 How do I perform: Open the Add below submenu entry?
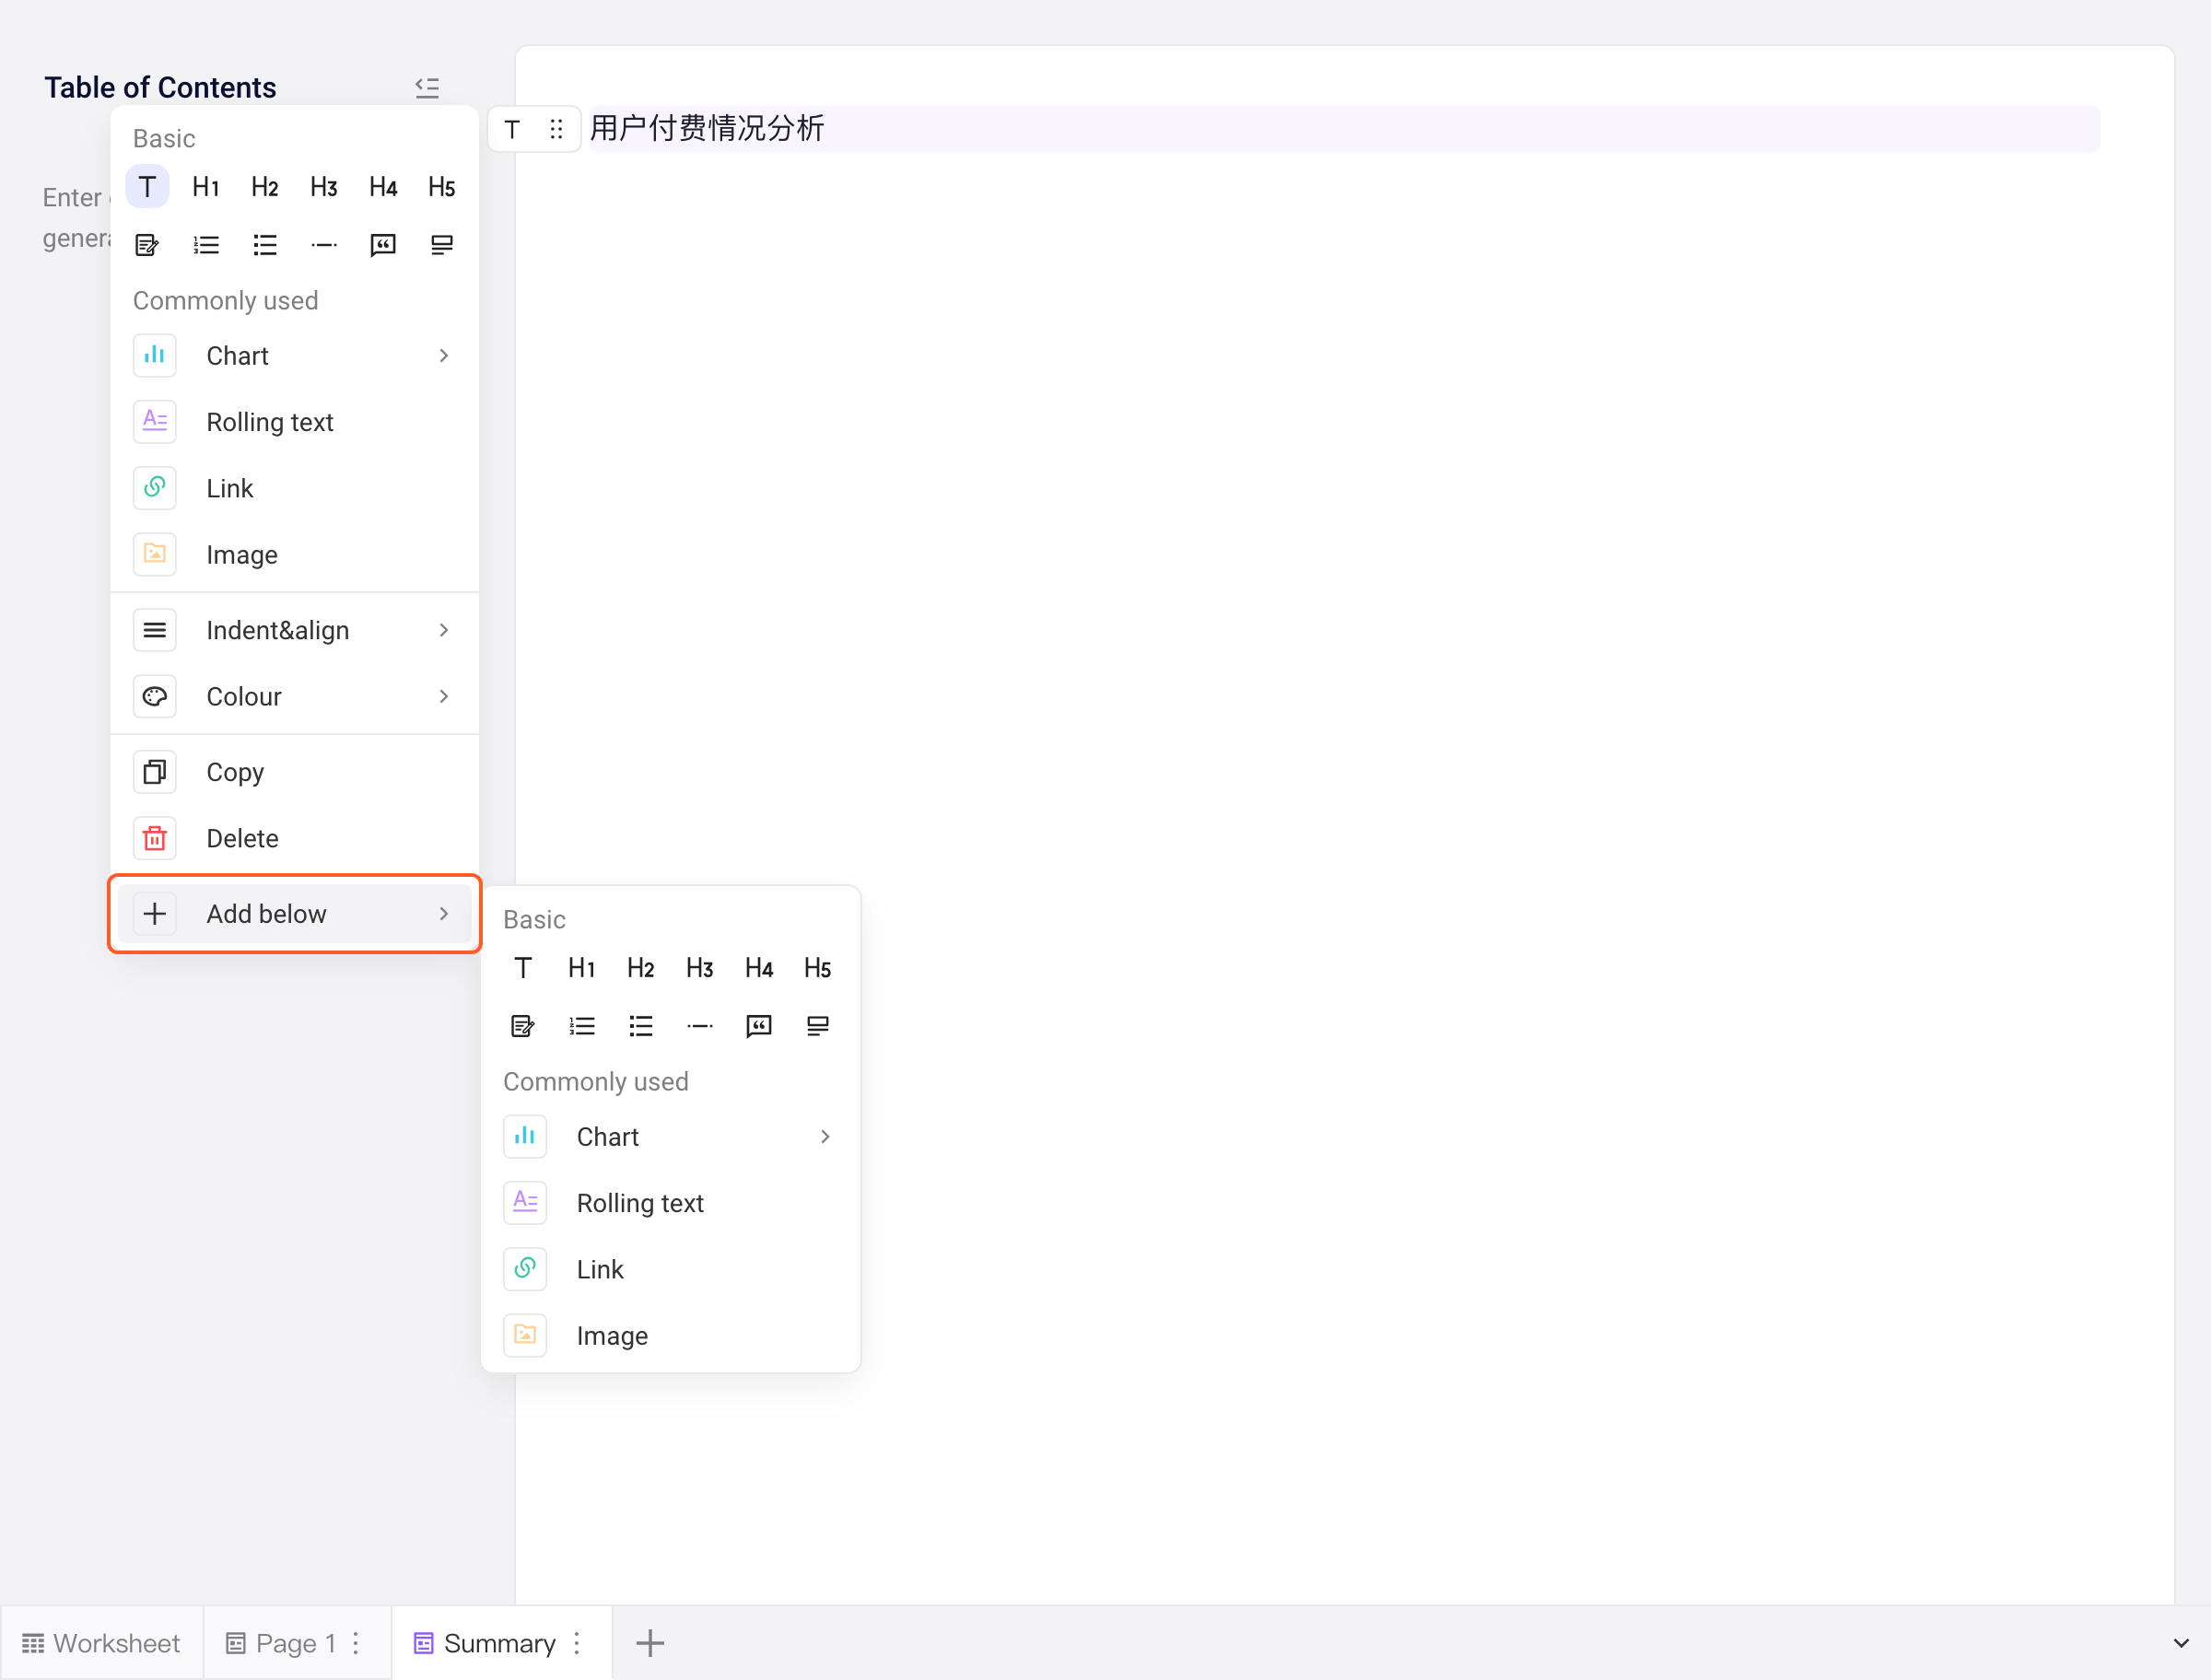(294, 914)
